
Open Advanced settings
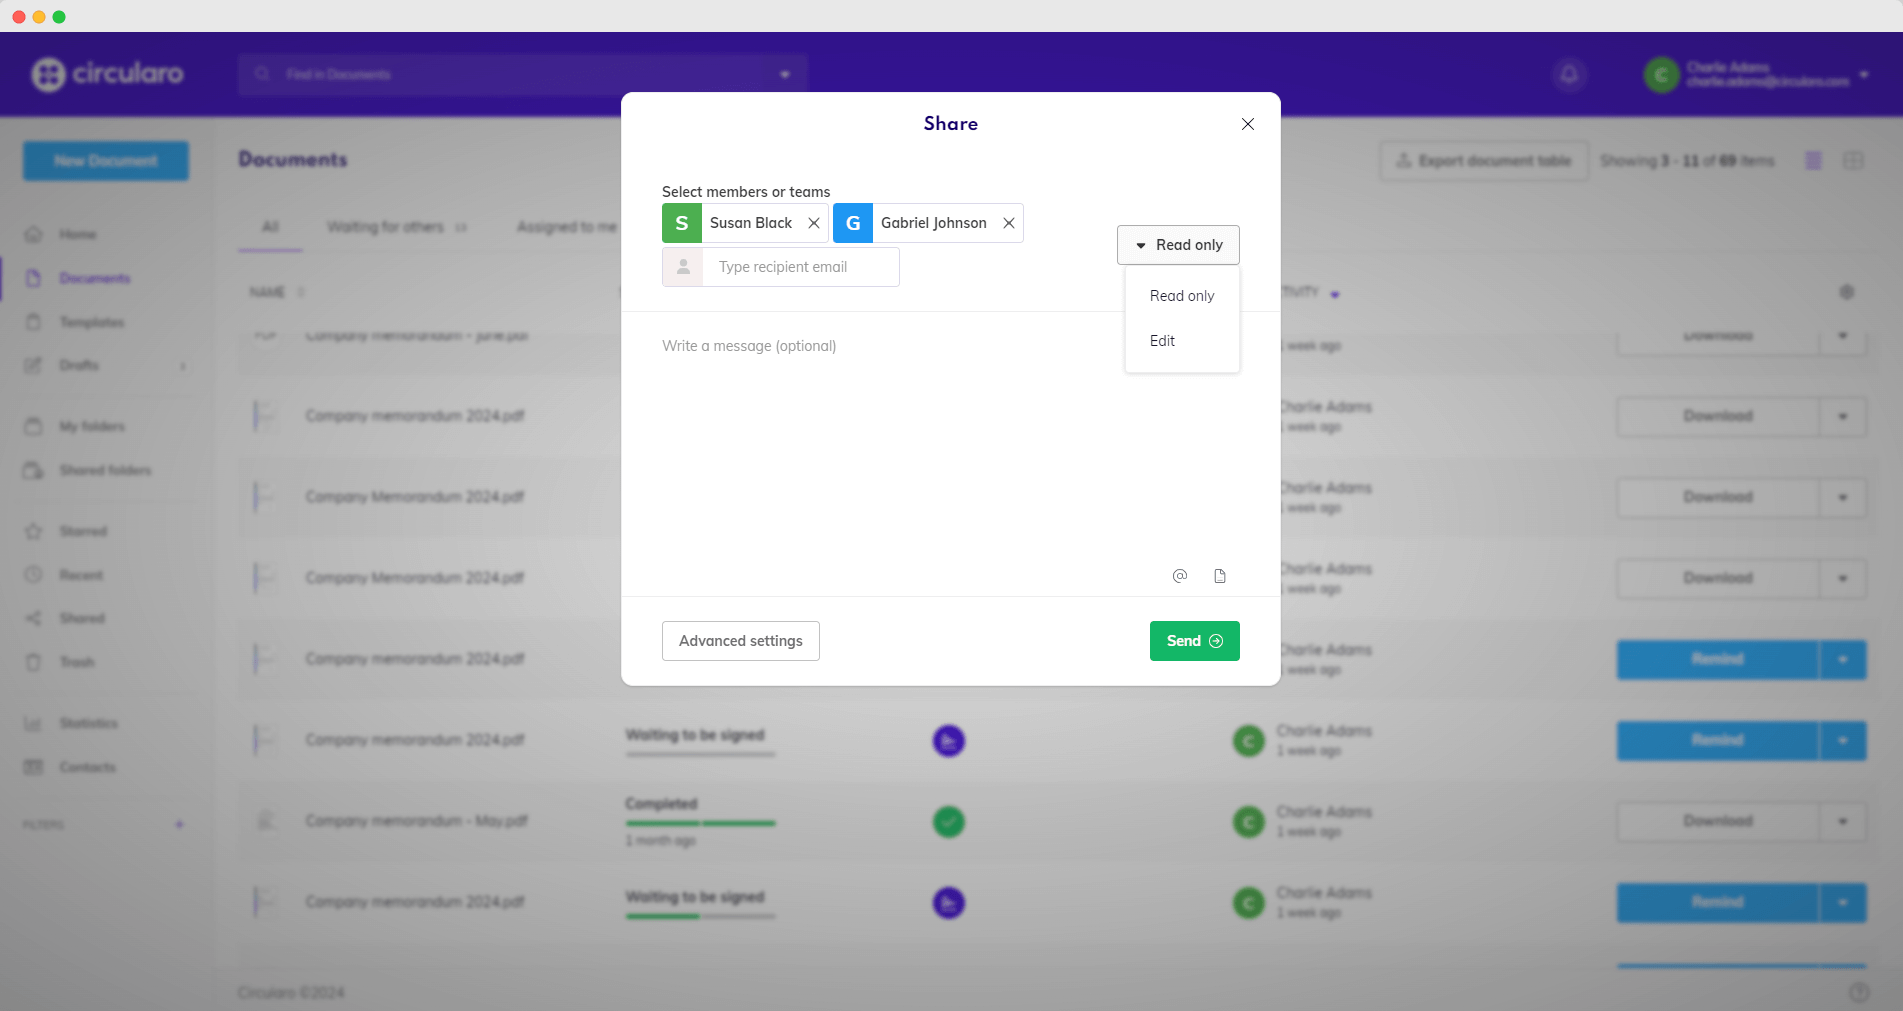point(740,641)
